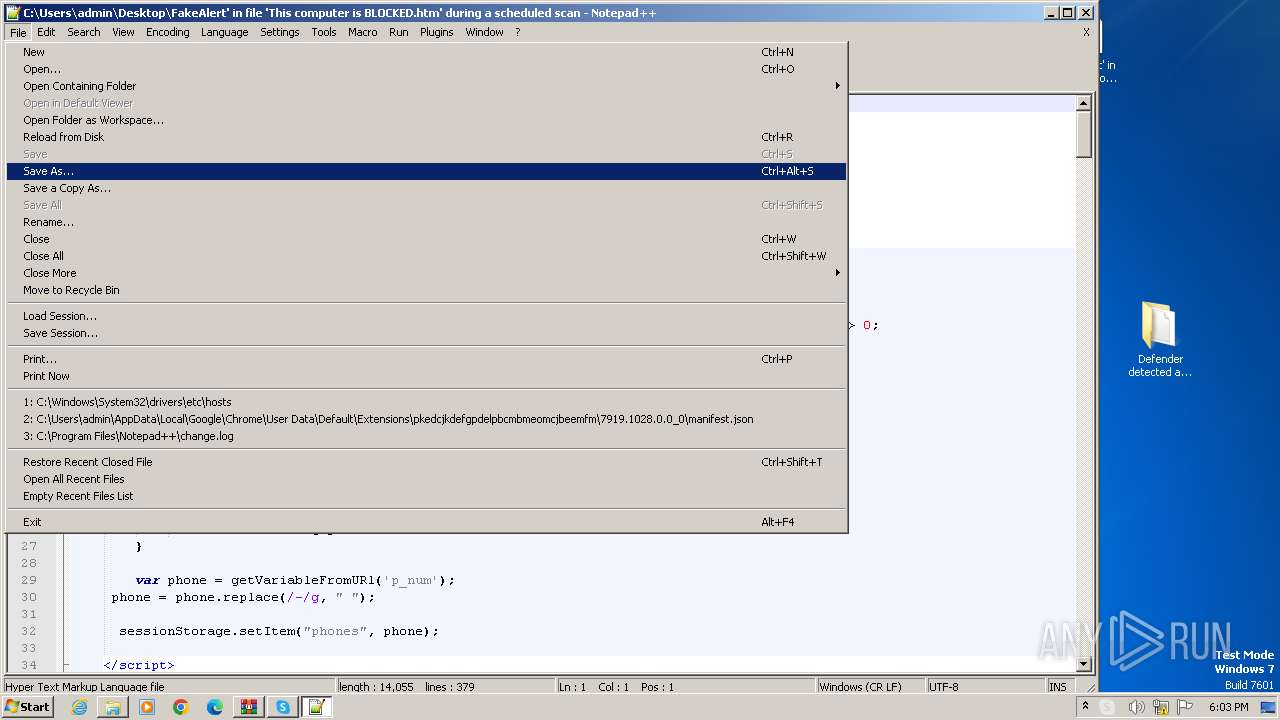Click the editor scrollbar up arrow
Viewport: 1280px width, 720px height.
point(1083,103)
